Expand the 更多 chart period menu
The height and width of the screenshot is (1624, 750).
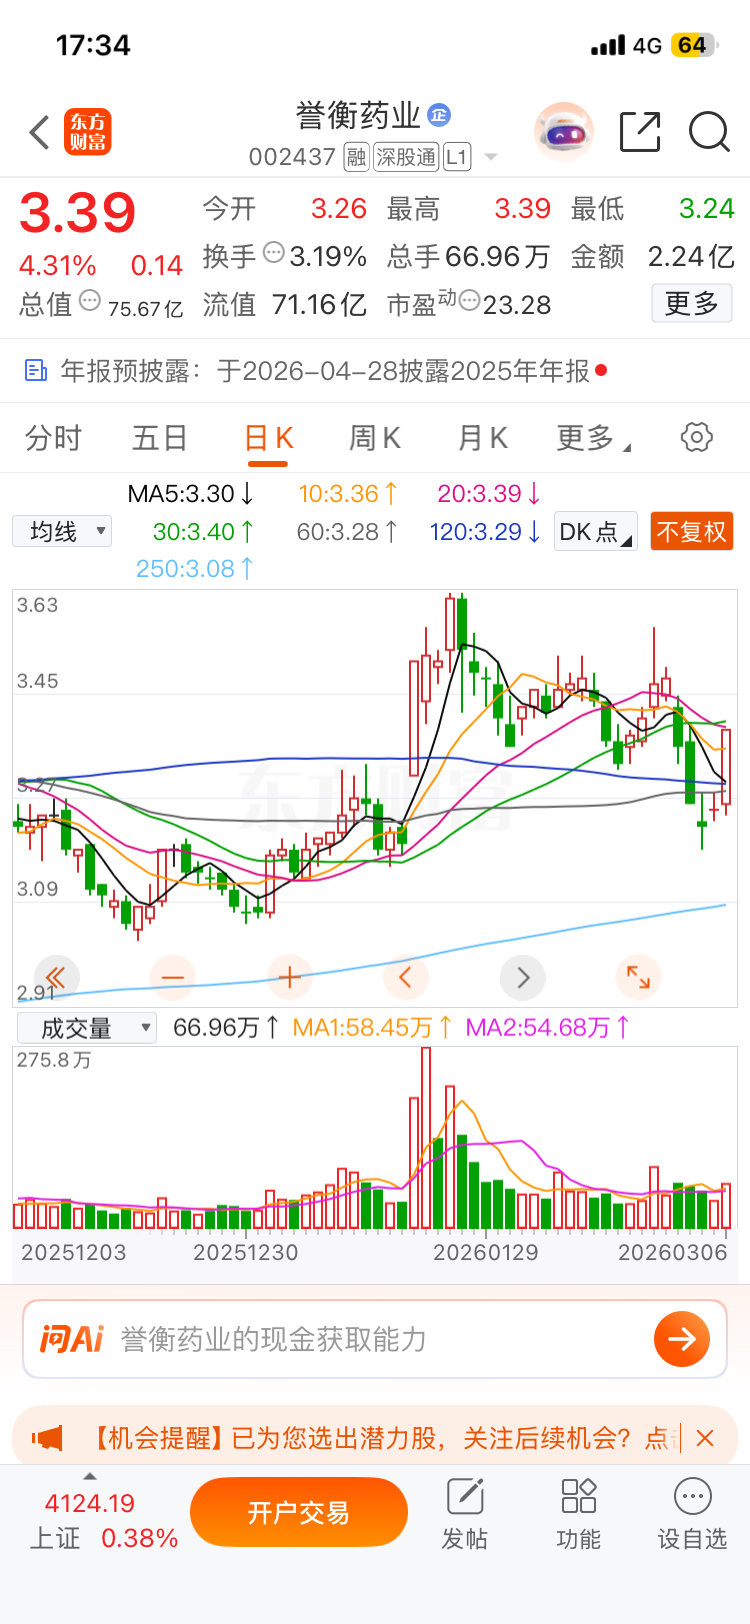point(592,438)
